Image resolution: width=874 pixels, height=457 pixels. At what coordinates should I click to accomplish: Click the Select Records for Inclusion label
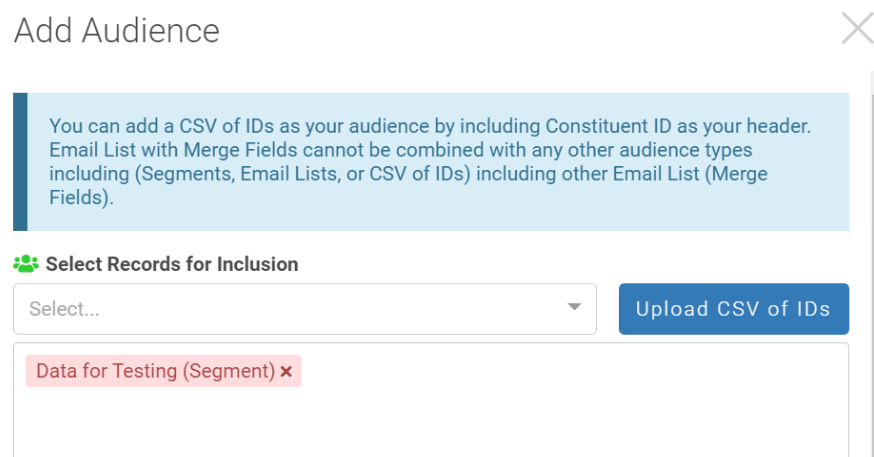tap(172, 265)
